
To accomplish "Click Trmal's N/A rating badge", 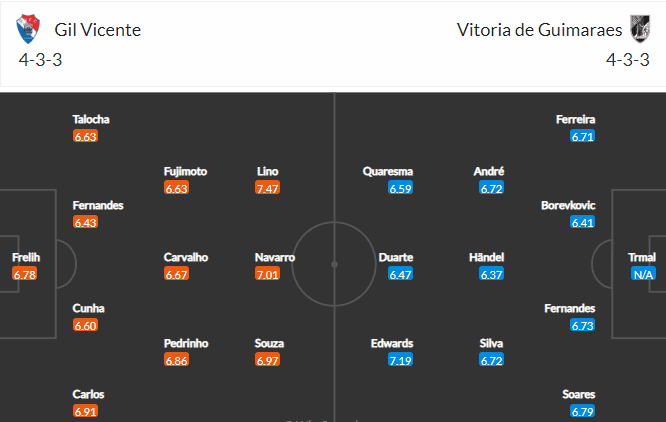I will (643, 274).
